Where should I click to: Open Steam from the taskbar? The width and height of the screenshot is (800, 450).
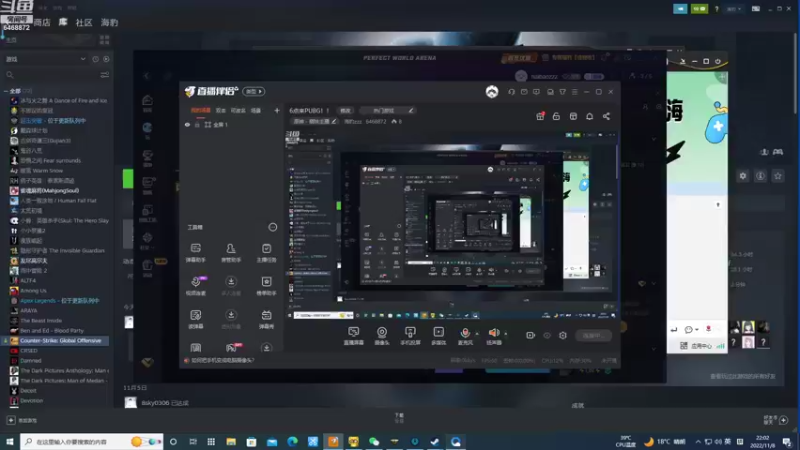coord(435,441)
